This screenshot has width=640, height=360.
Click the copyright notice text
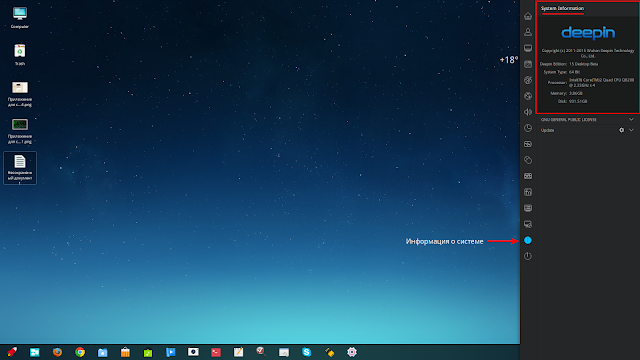[x=588, y=53]
